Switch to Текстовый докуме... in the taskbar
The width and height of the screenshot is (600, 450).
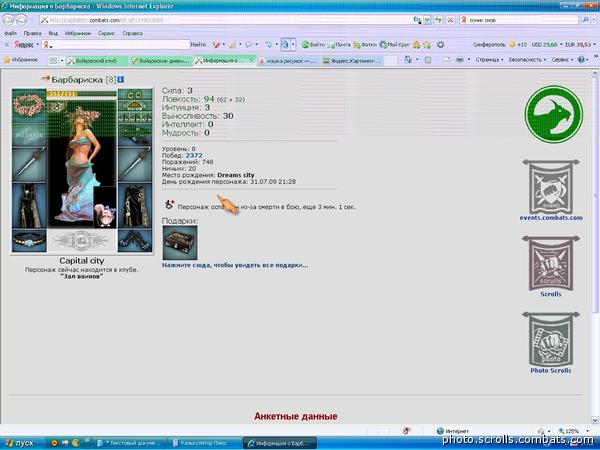129,443
